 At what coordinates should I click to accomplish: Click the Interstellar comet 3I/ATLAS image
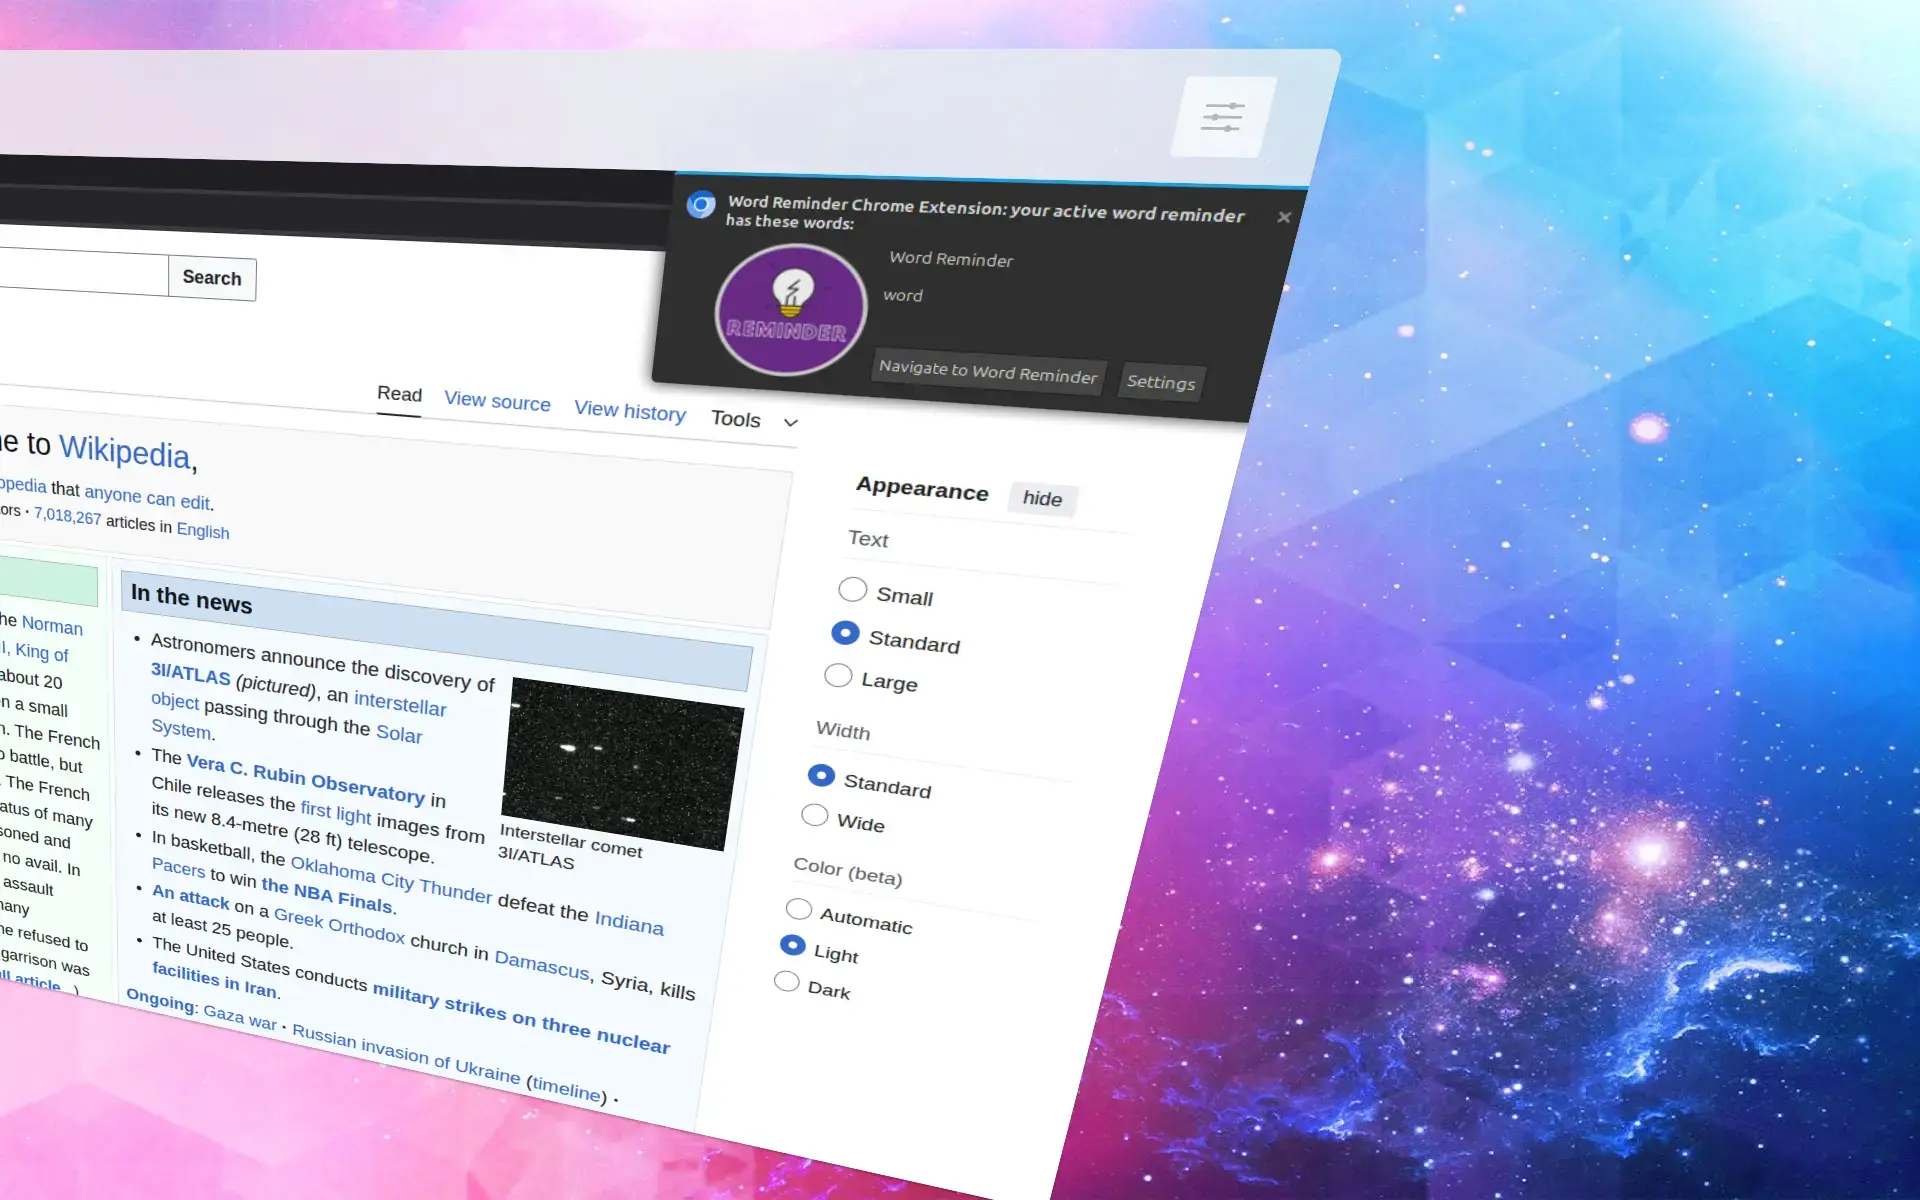click(622, 765)
